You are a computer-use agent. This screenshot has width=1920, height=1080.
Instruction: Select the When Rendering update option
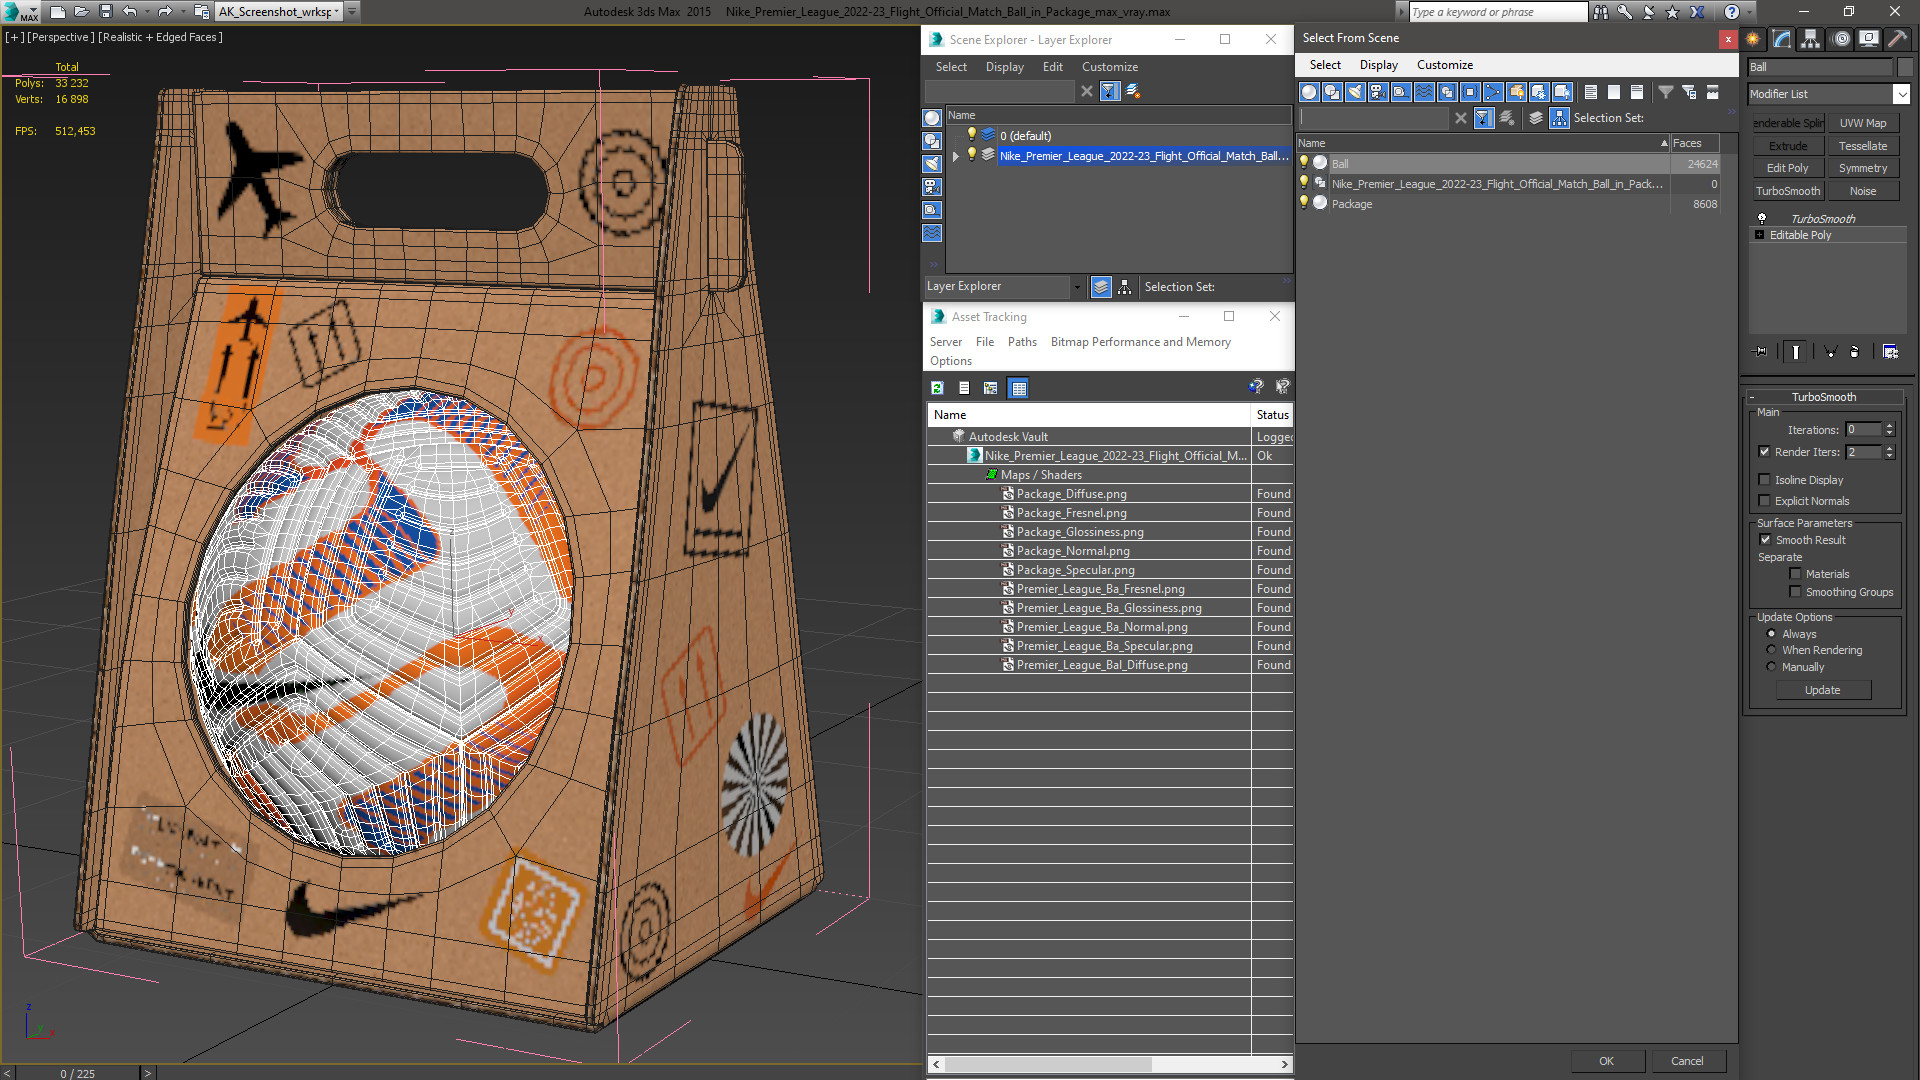pyautogui.click(x=1771, y=650)
